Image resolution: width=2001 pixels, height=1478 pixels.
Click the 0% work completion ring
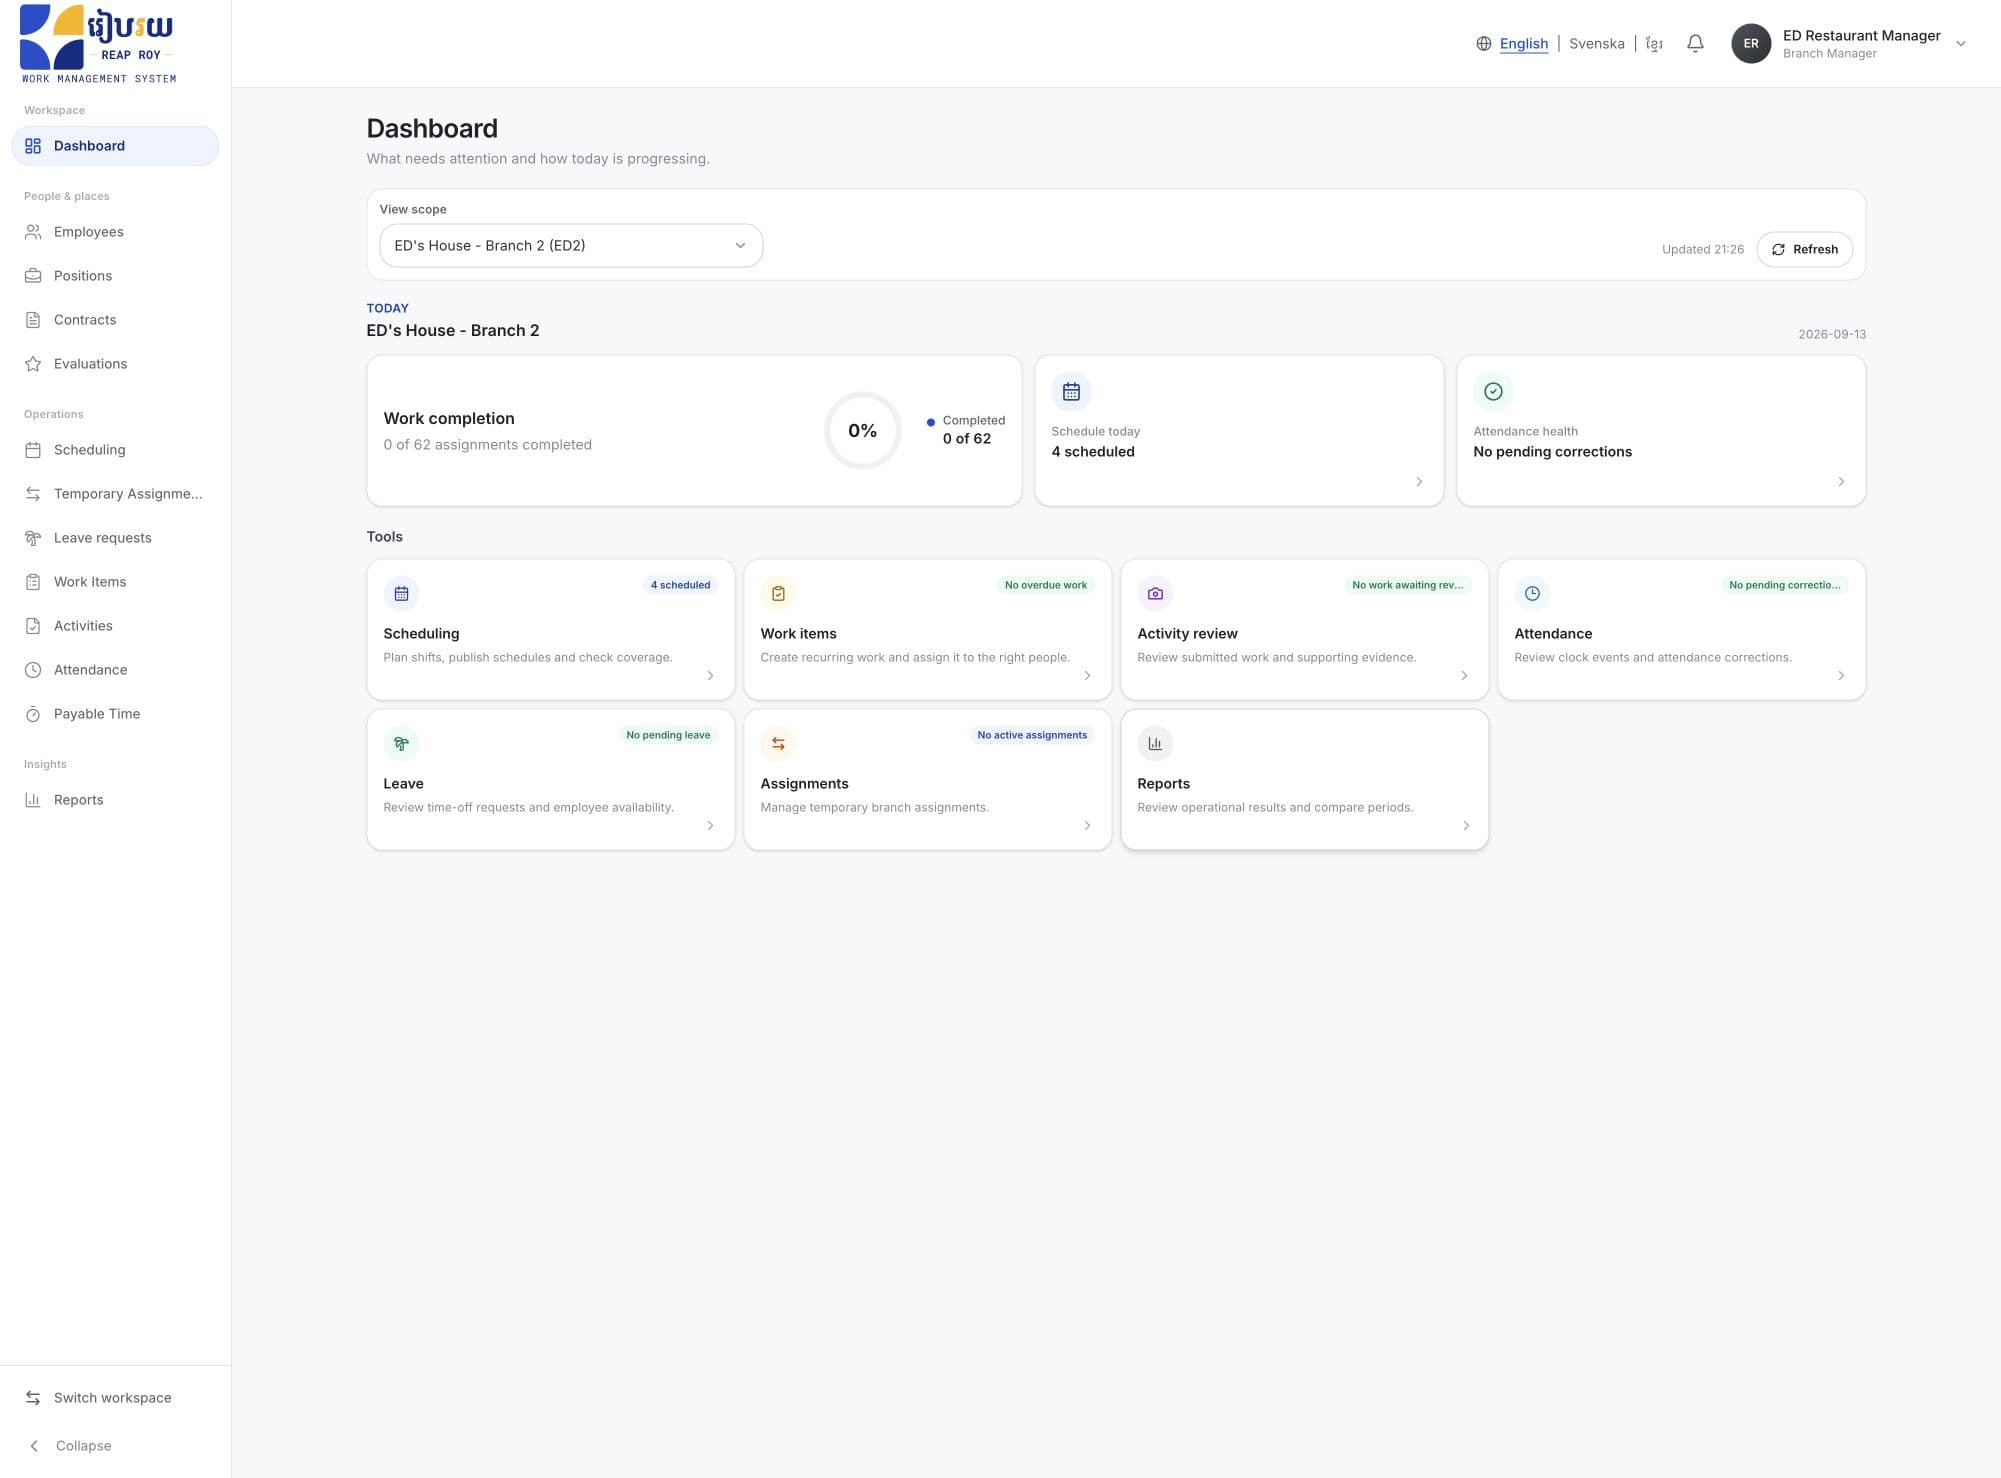click(x=862, y=430)
